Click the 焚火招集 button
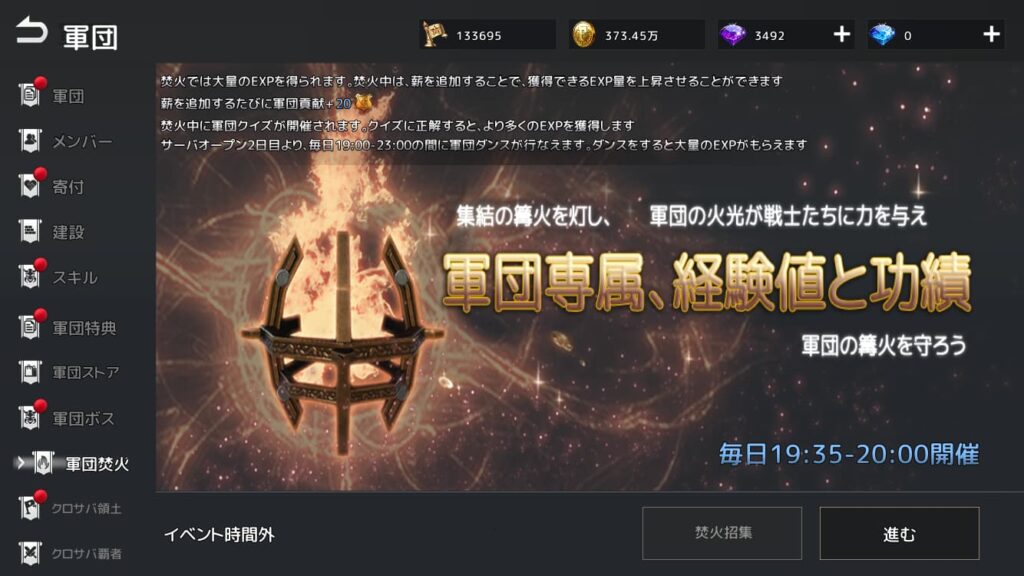The height and width of the screenshot is (576, 1024). pyautogui.click(x=722, y=533)
